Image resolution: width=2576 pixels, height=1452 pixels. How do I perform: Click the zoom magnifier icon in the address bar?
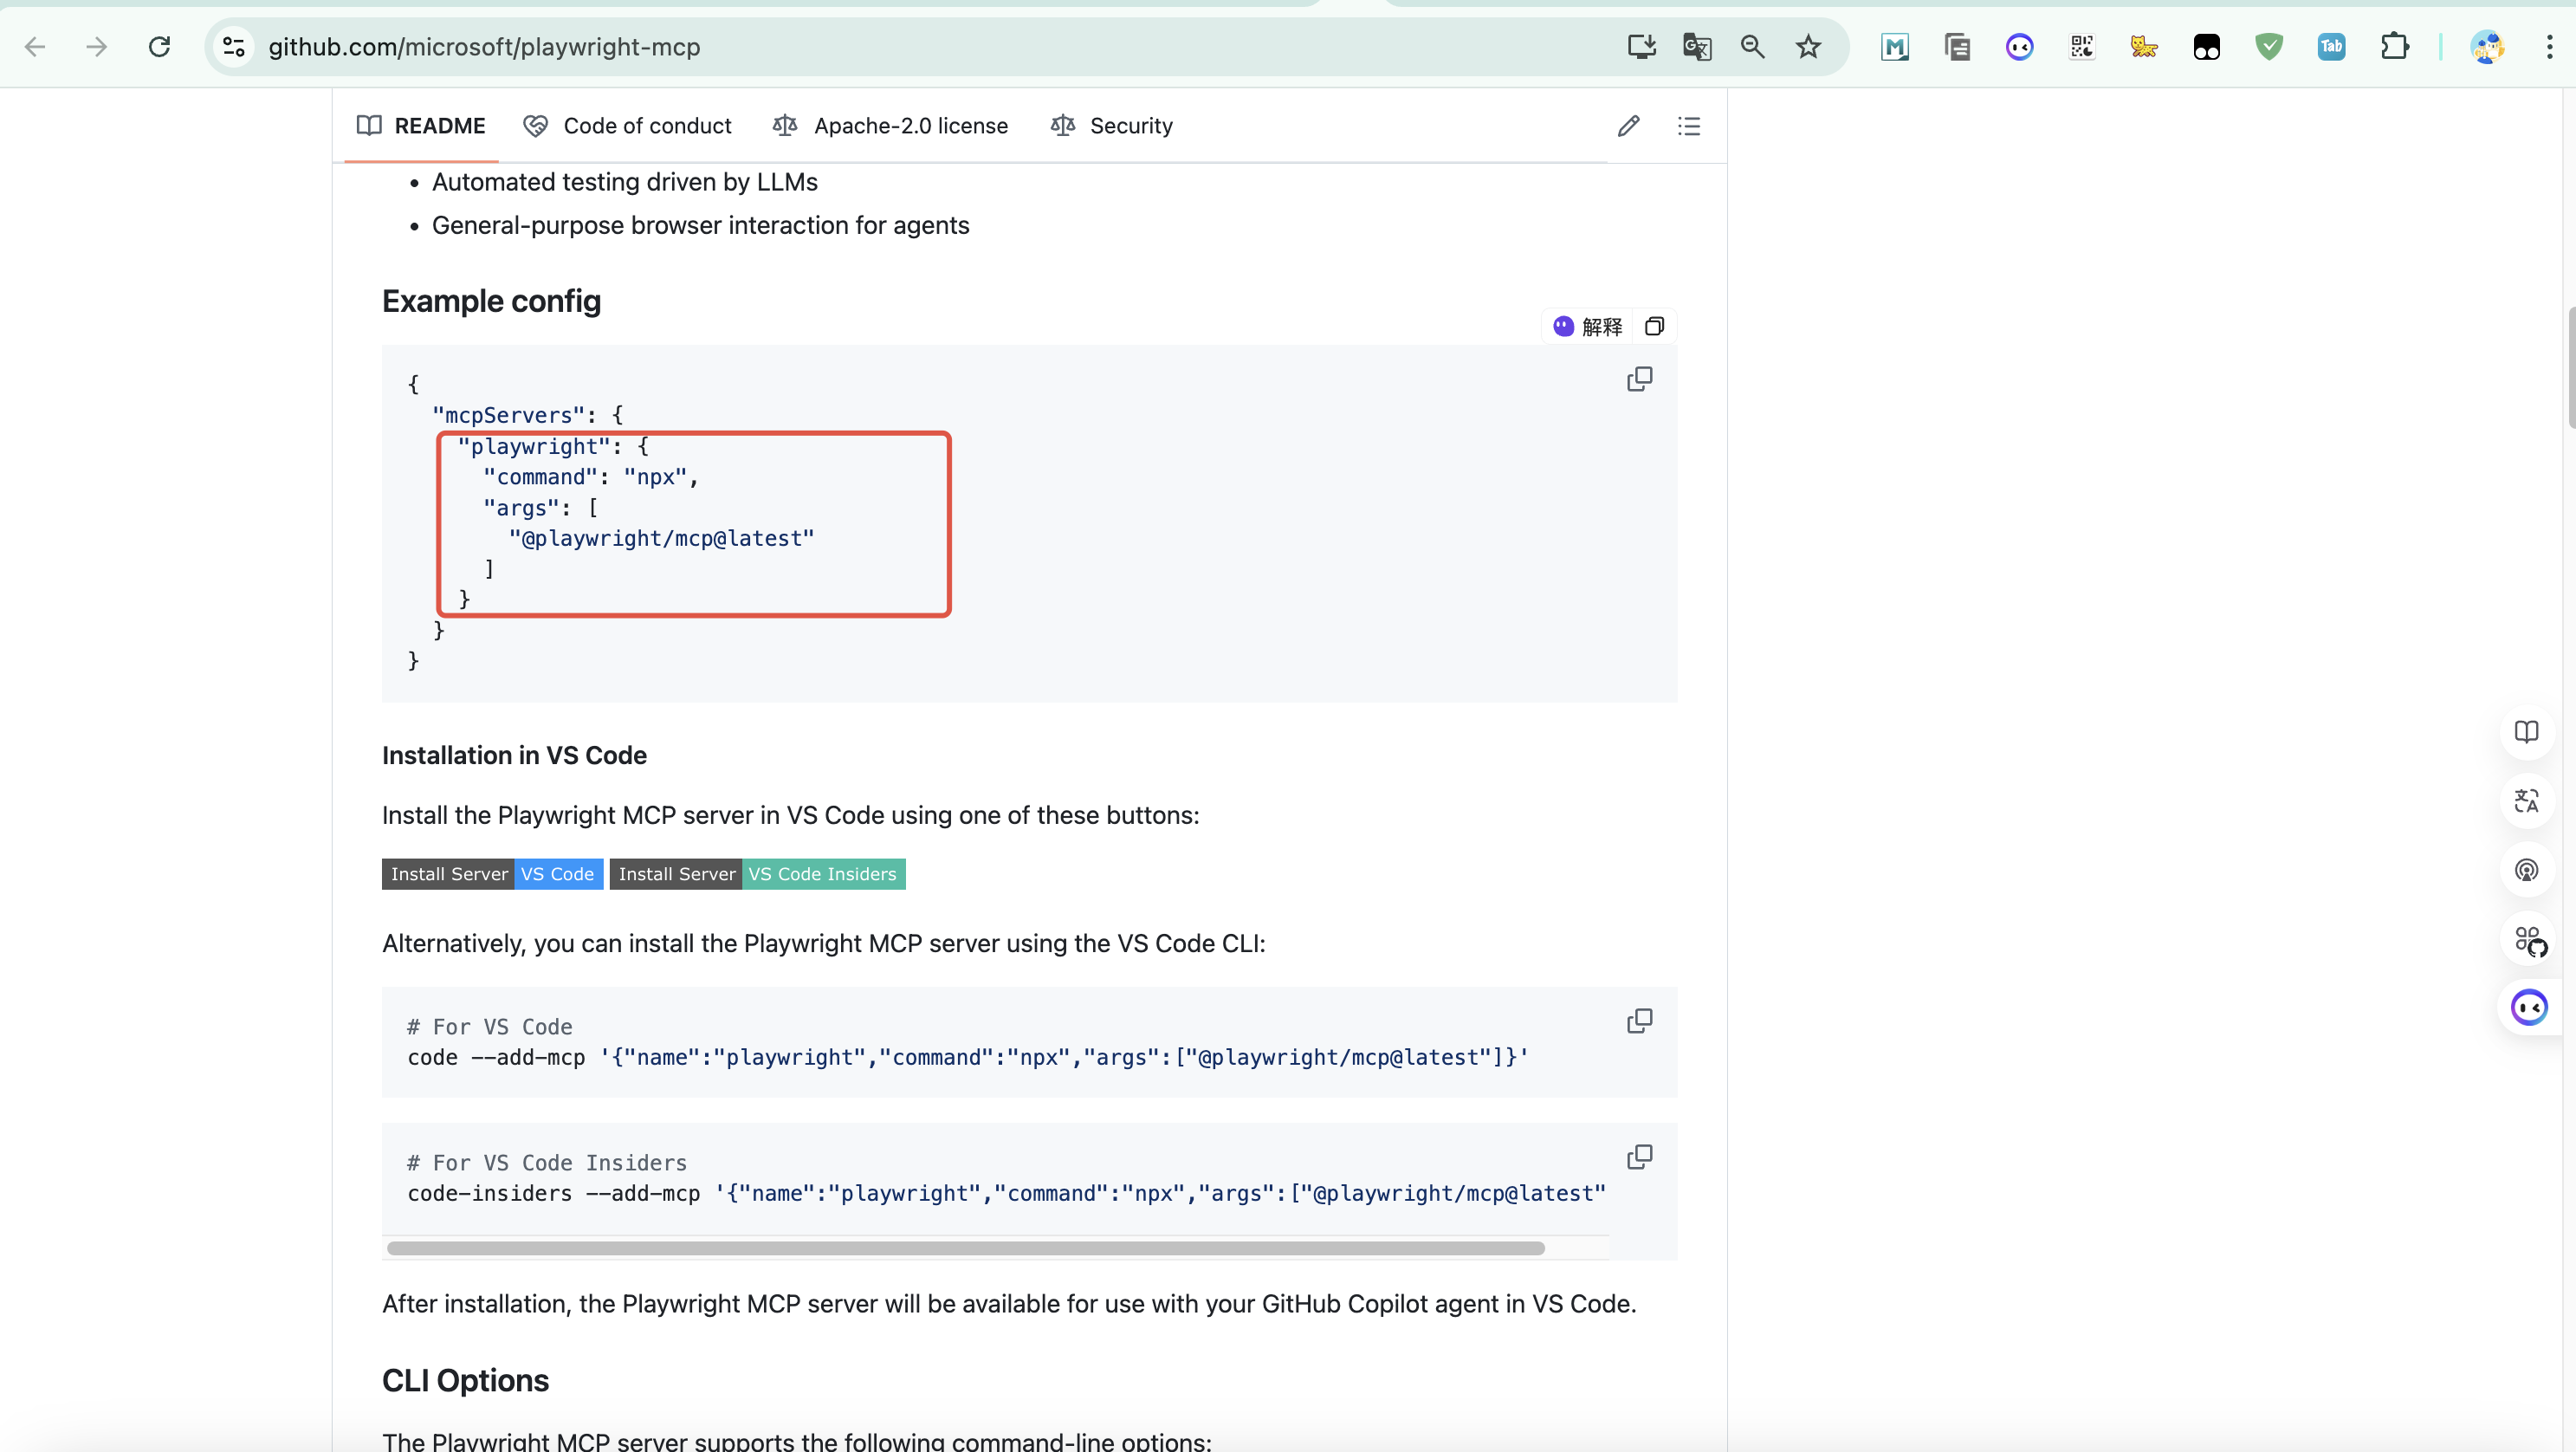(x=1752, y=47)
